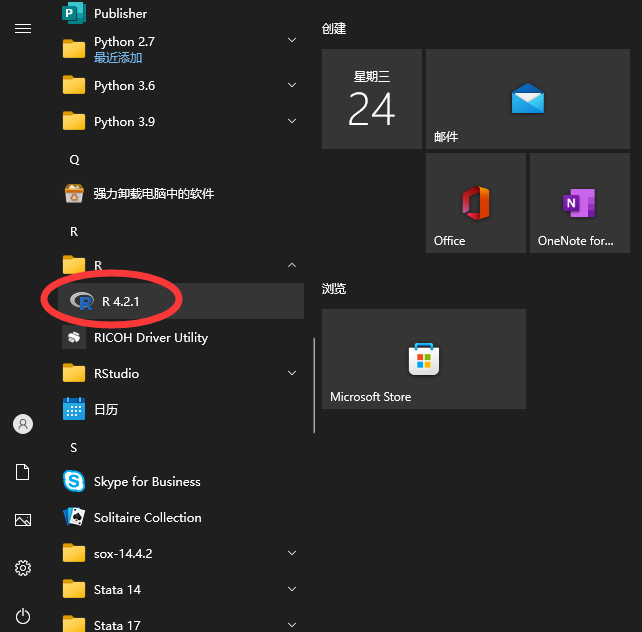This screenshot has height=632, width=642.
Task: Jump to letter S section header
Action: (x=74, y=447)
